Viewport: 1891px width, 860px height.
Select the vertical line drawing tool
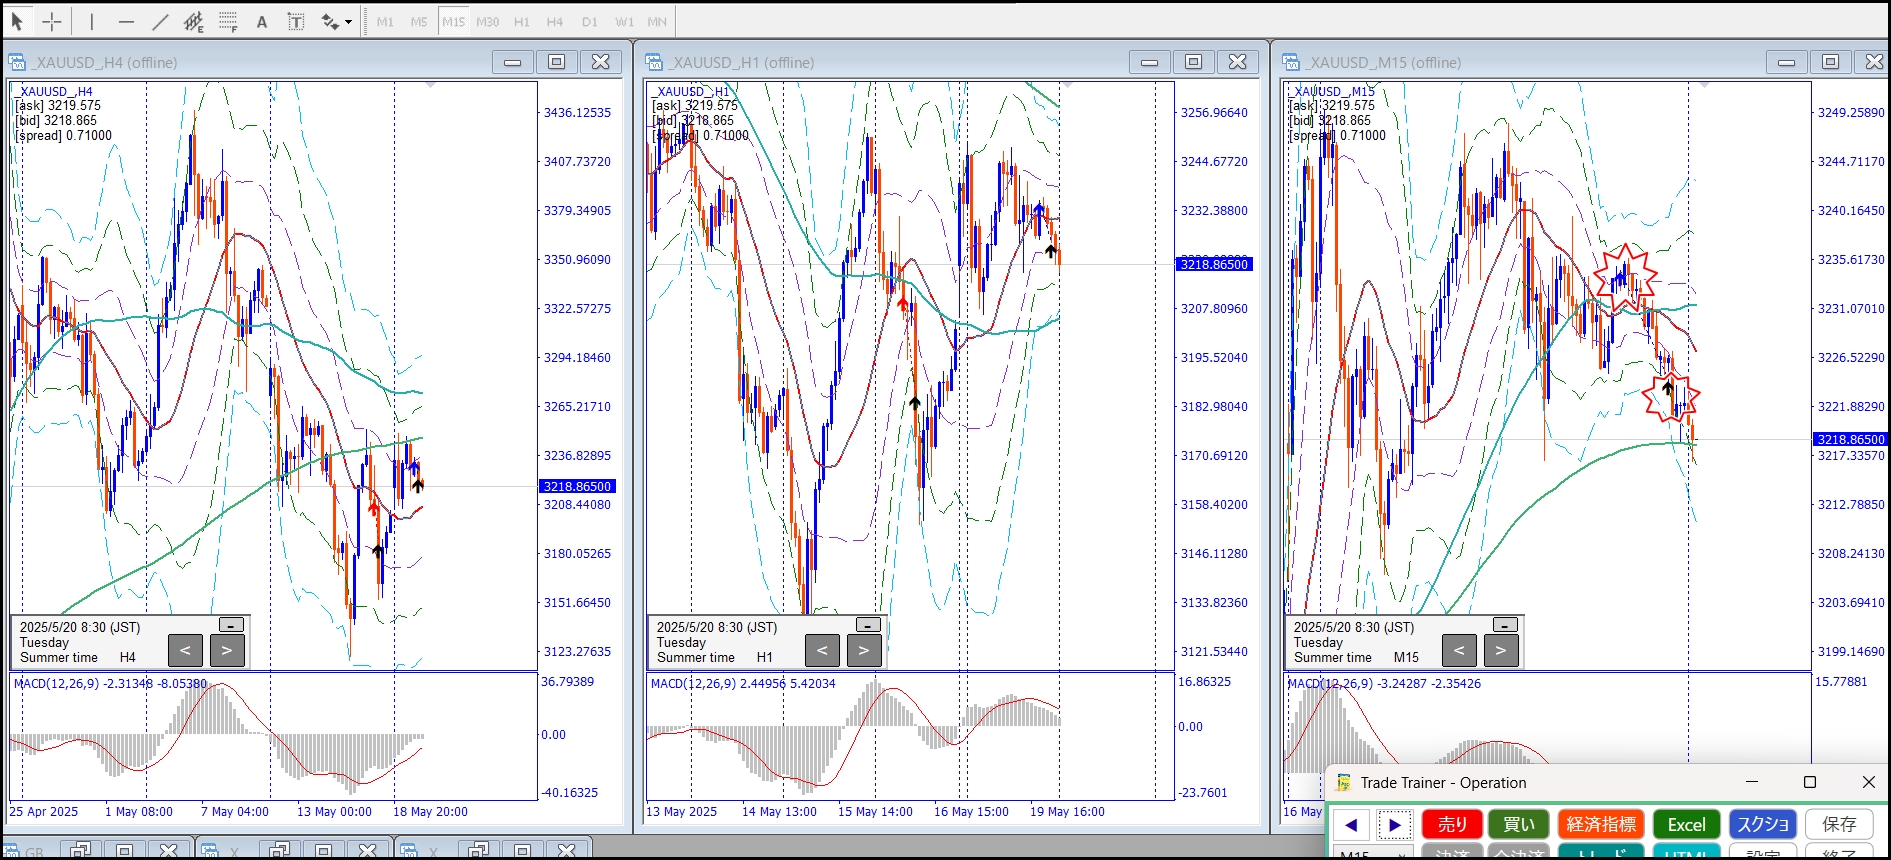point(91,21)
